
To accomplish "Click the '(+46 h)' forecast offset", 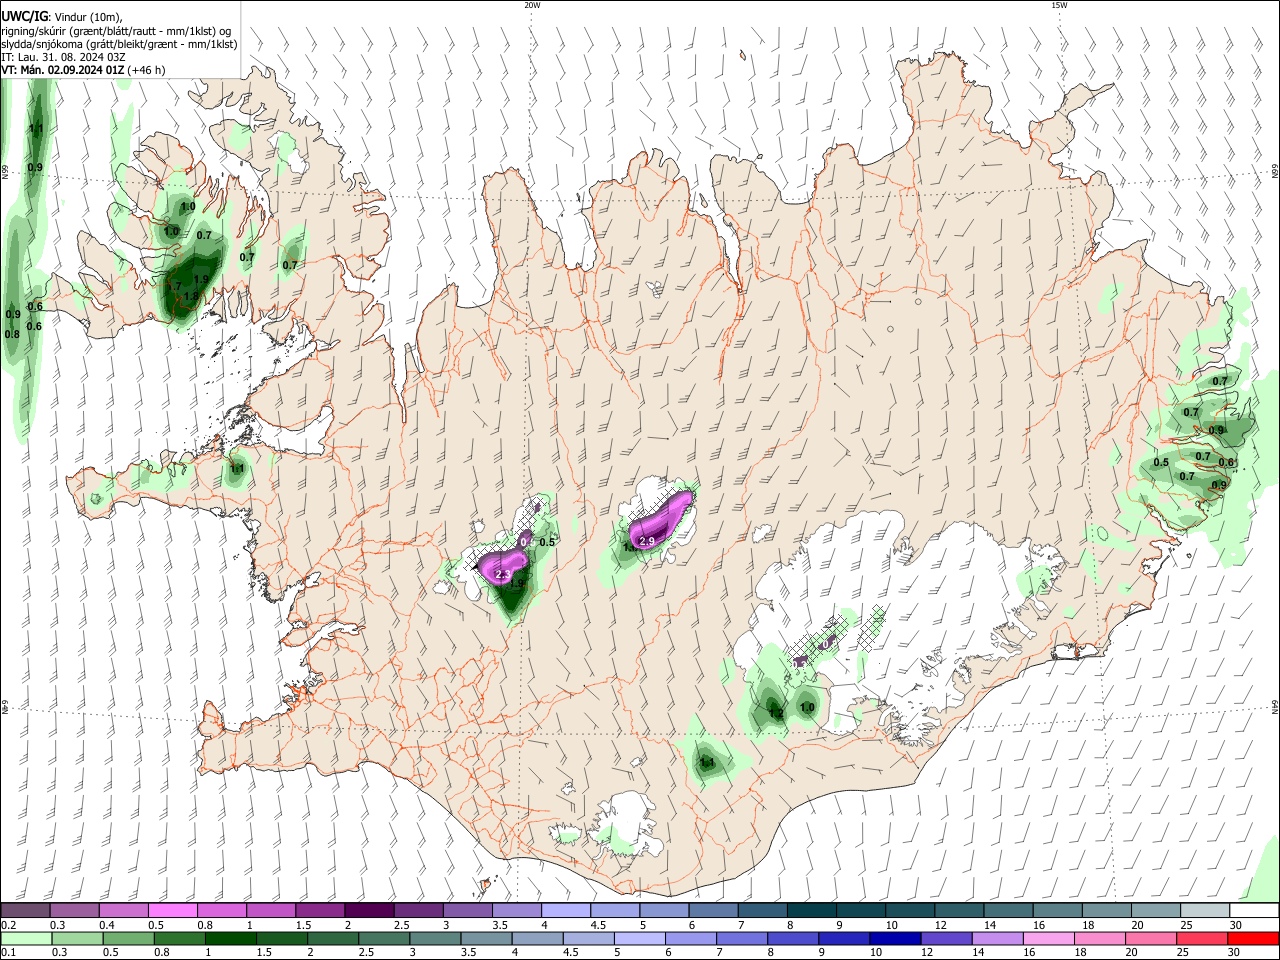I will coord(146,70).
